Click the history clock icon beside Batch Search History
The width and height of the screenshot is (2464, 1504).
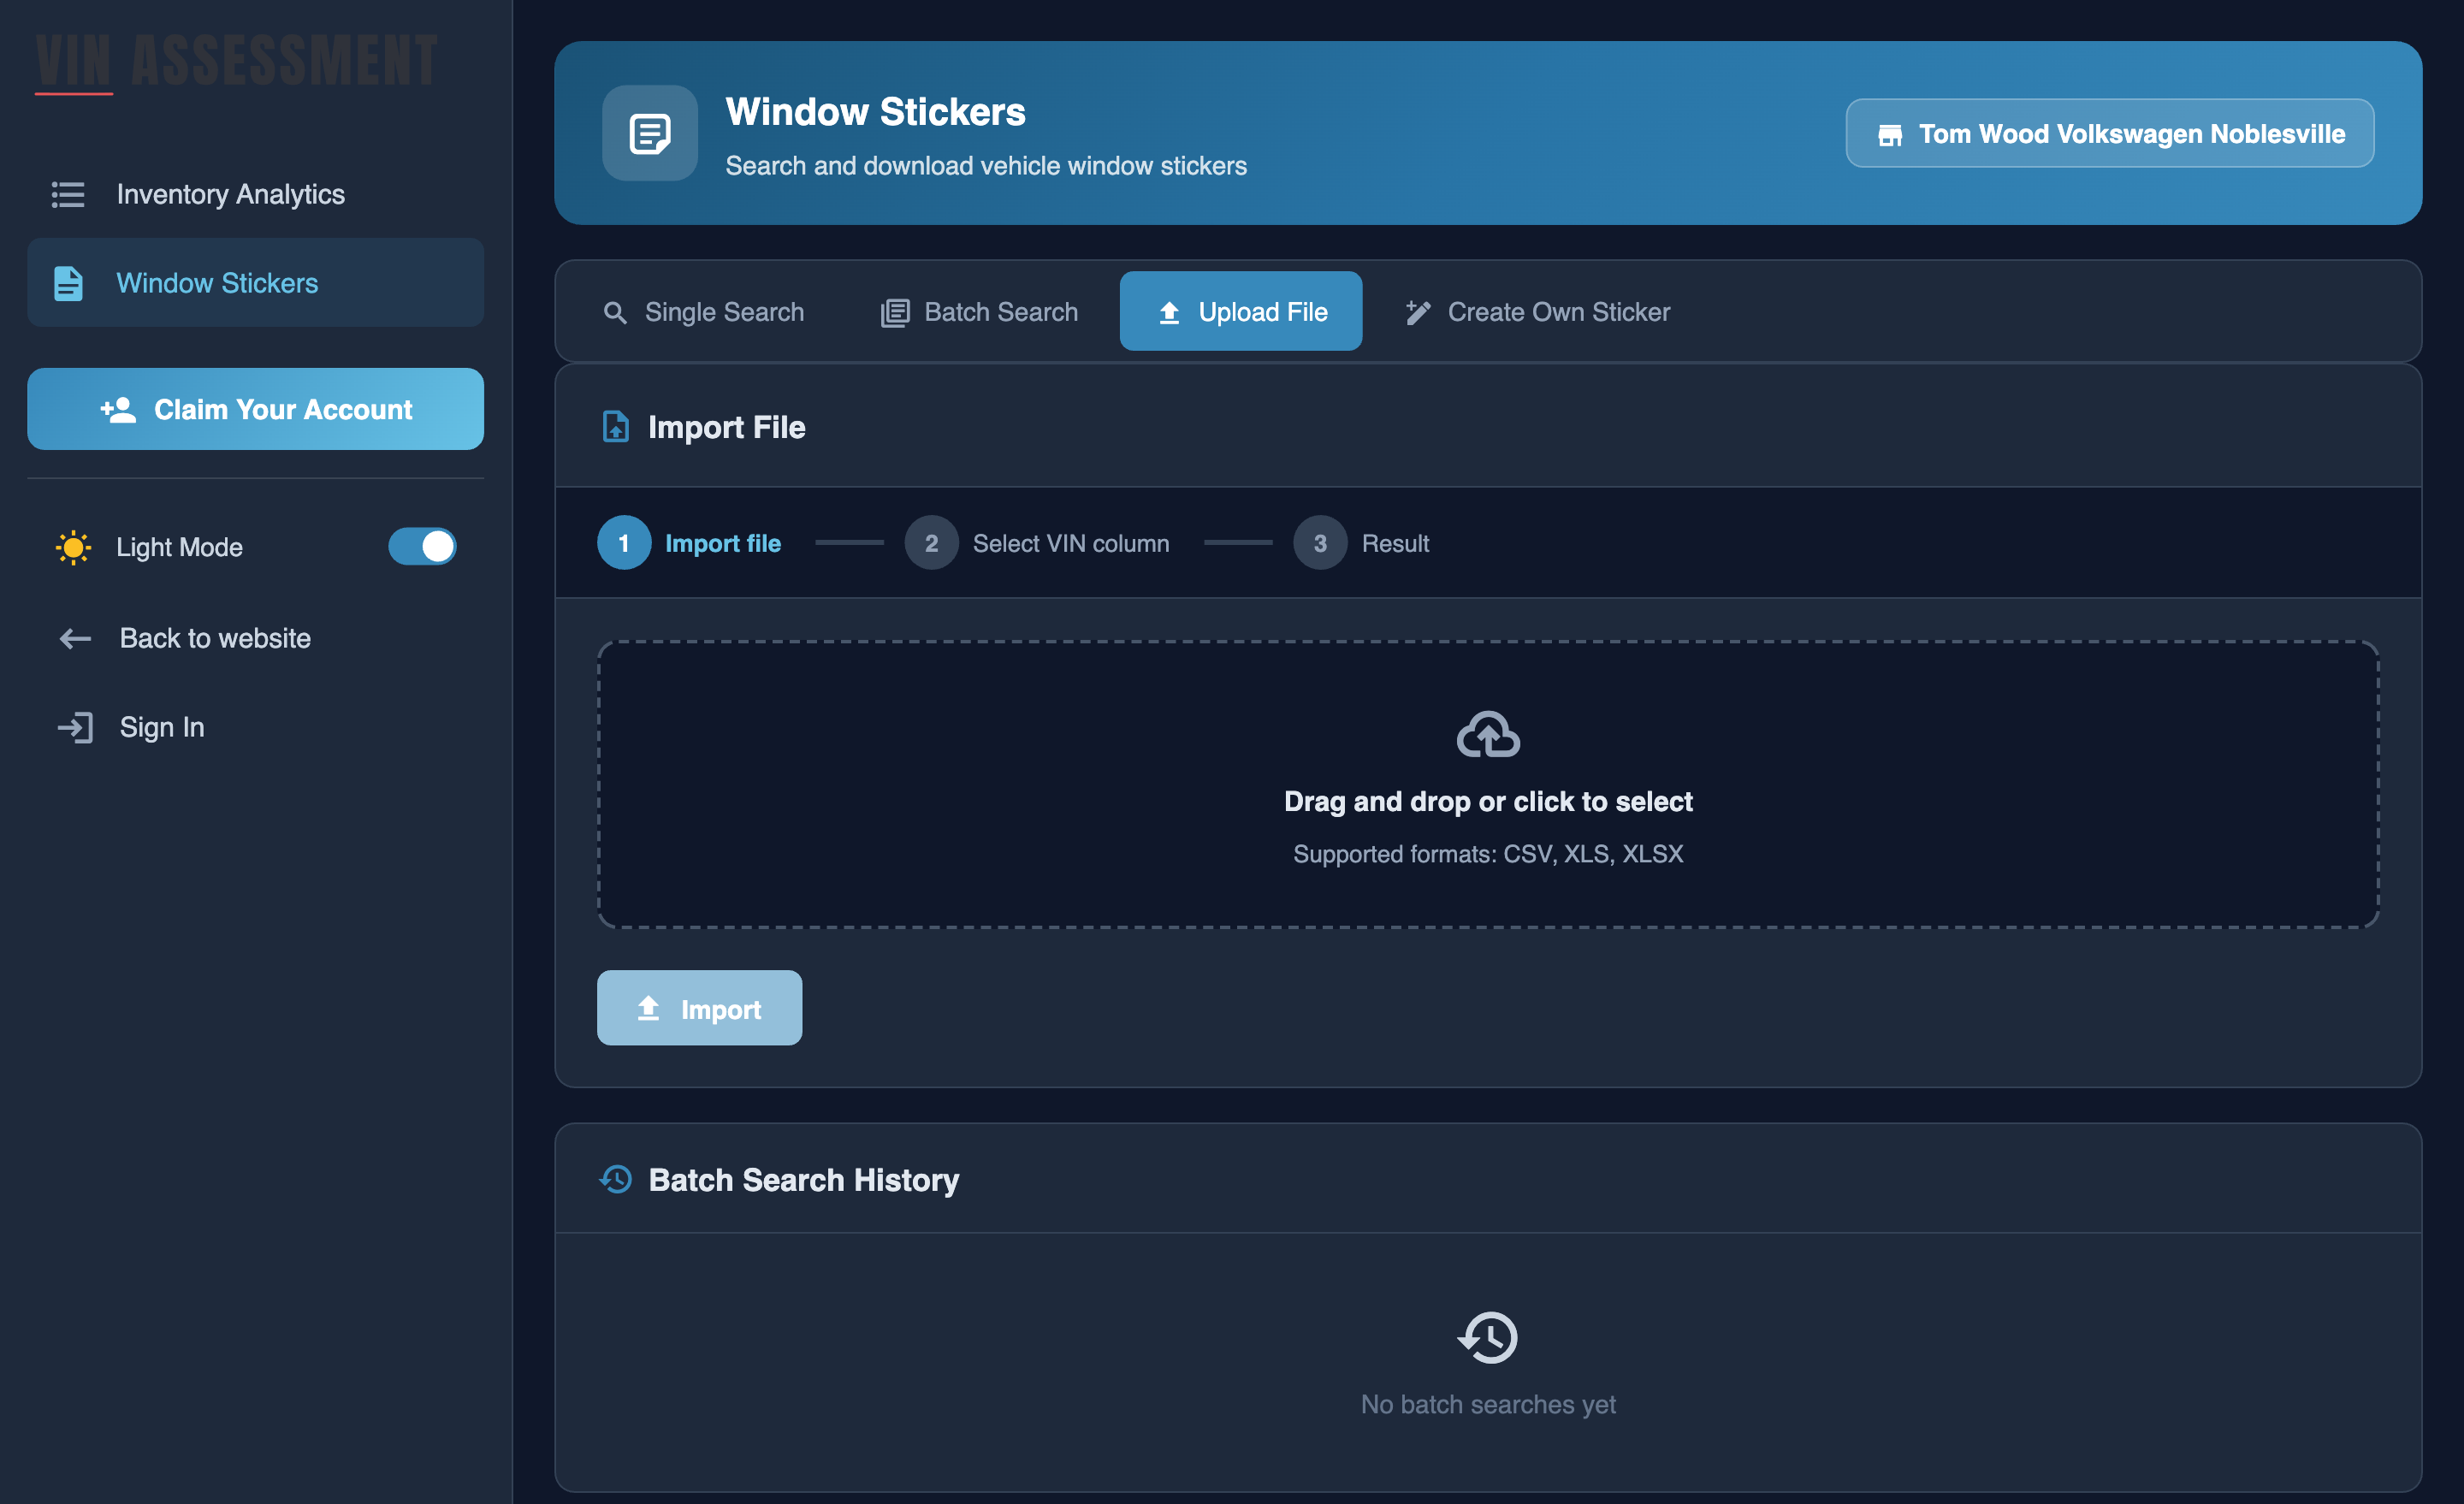(616, 1180)
